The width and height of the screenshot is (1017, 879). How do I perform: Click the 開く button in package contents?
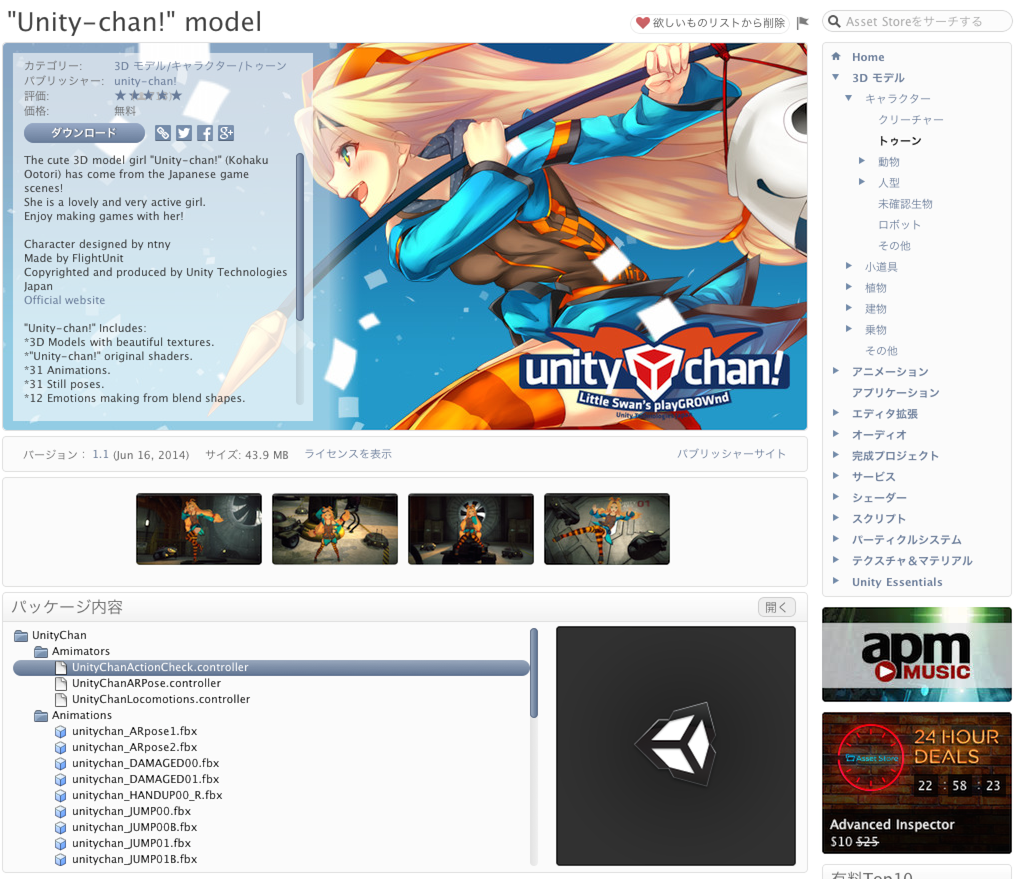point(776,607)
